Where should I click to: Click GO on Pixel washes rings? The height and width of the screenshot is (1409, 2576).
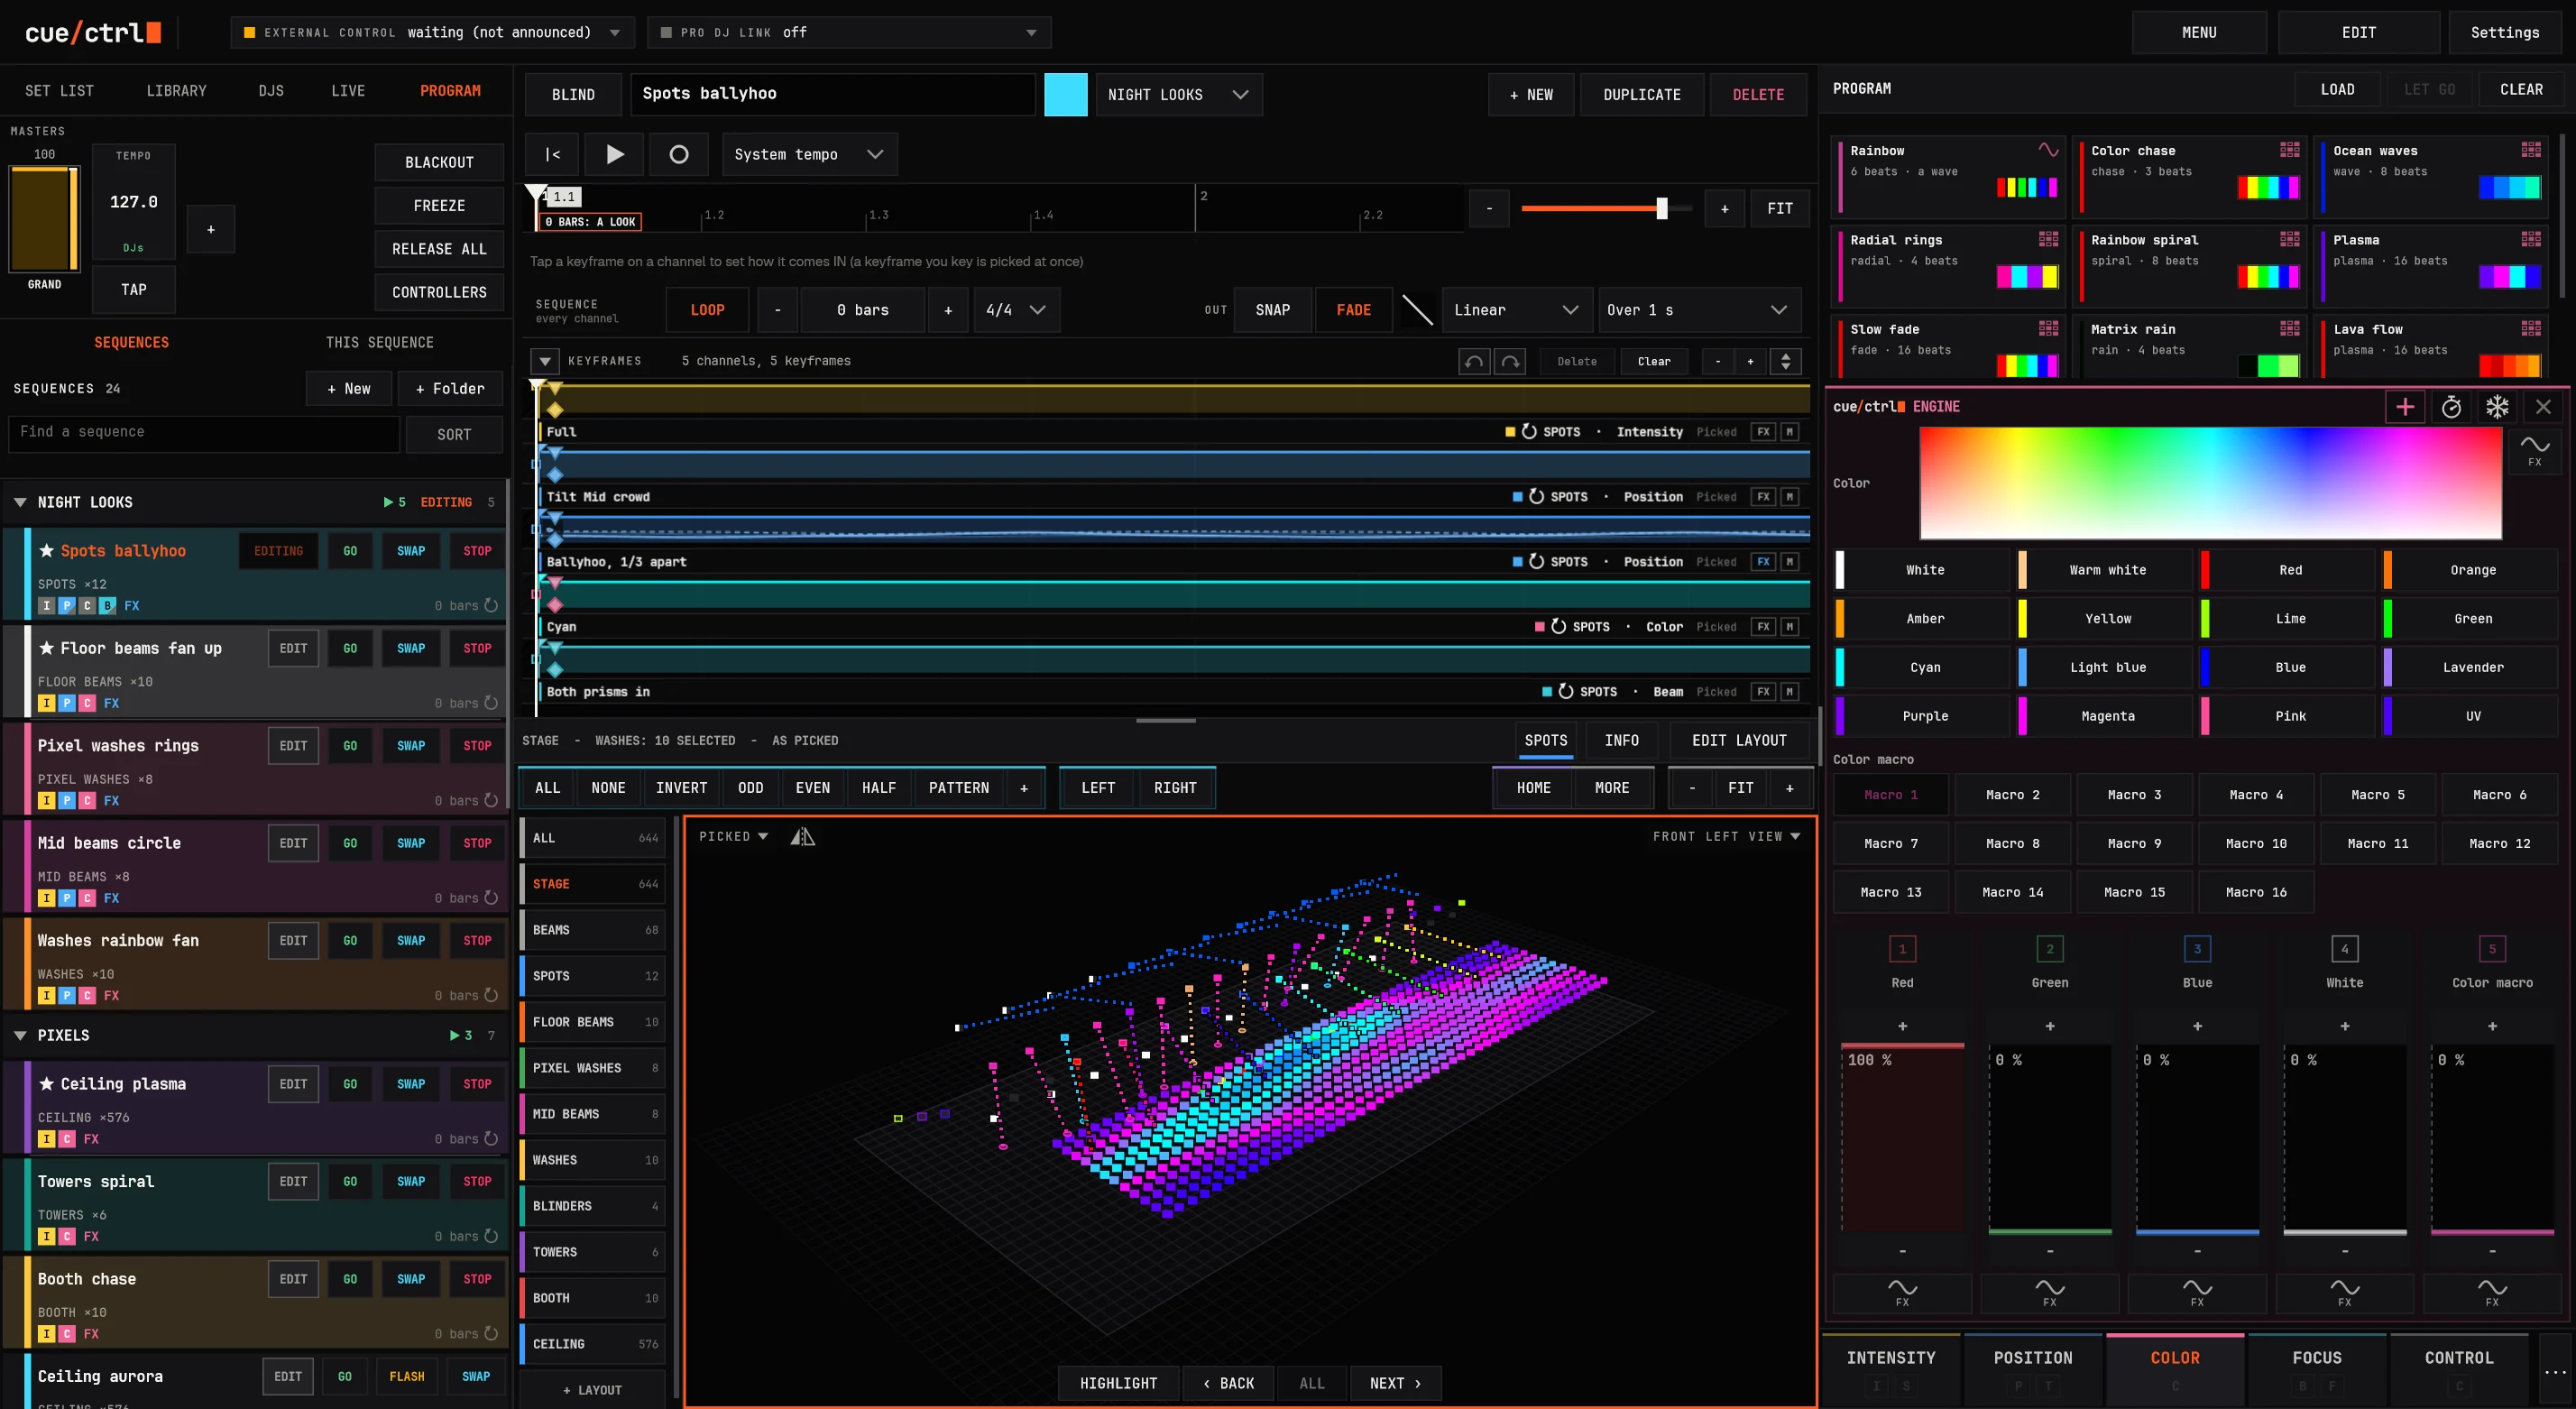(350, 746)
